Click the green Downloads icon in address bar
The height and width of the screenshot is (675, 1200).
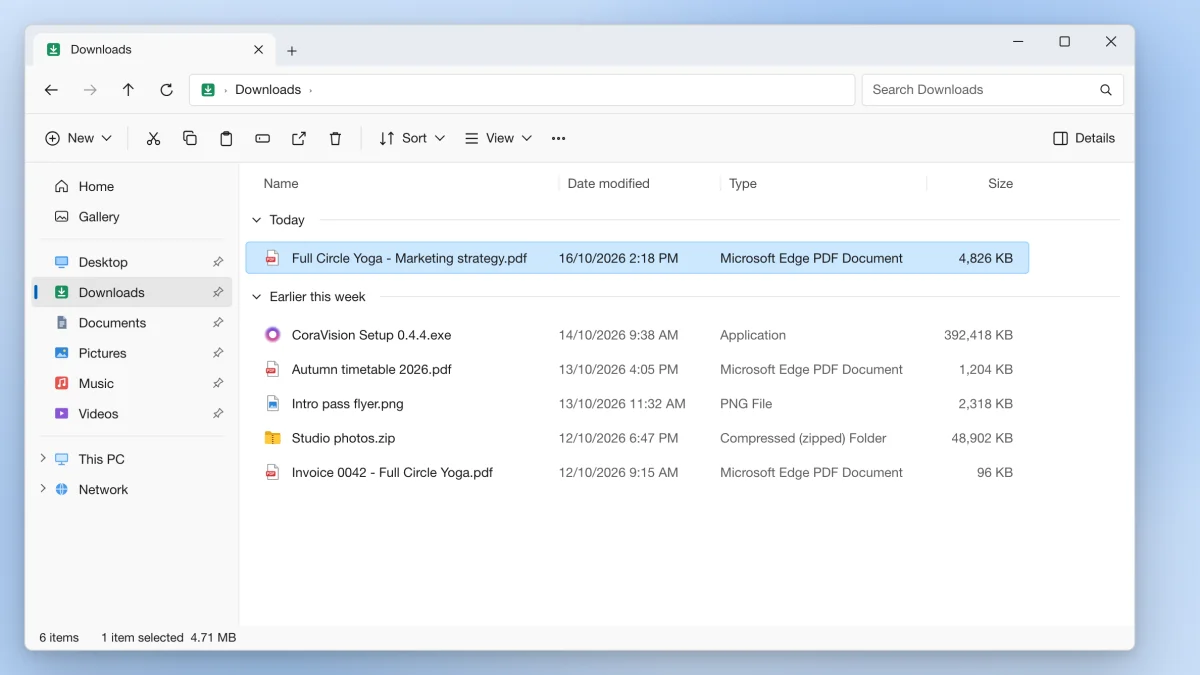[208, 90]
